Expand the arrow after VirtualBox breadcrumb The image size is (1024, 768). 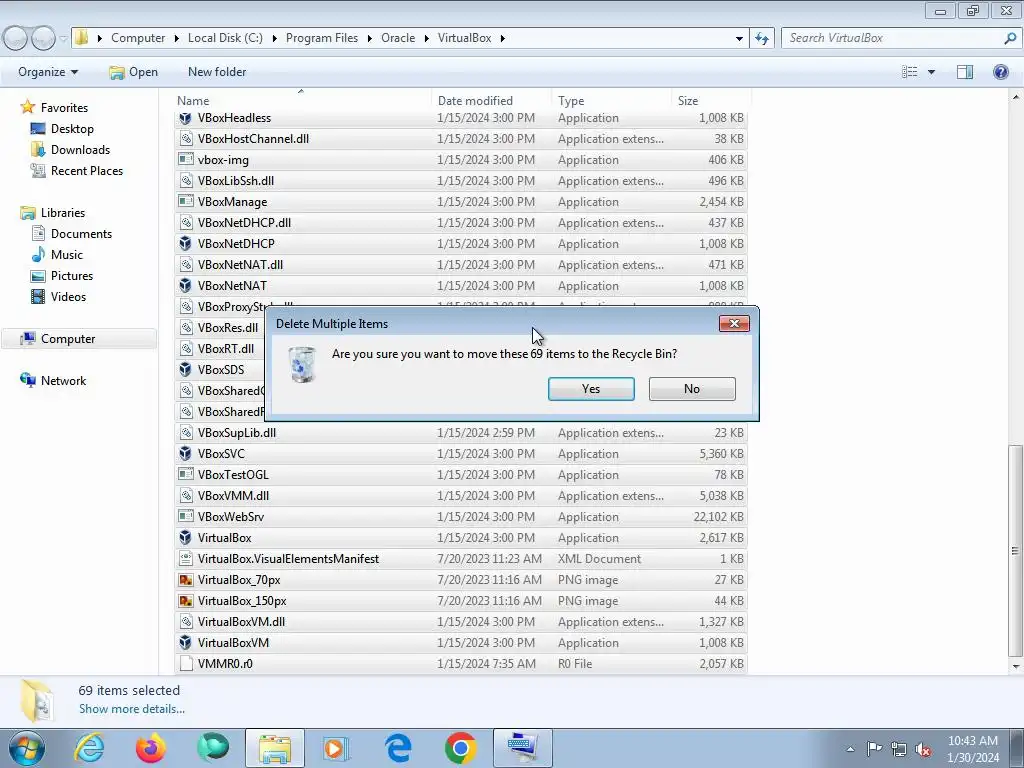point(503,38)
